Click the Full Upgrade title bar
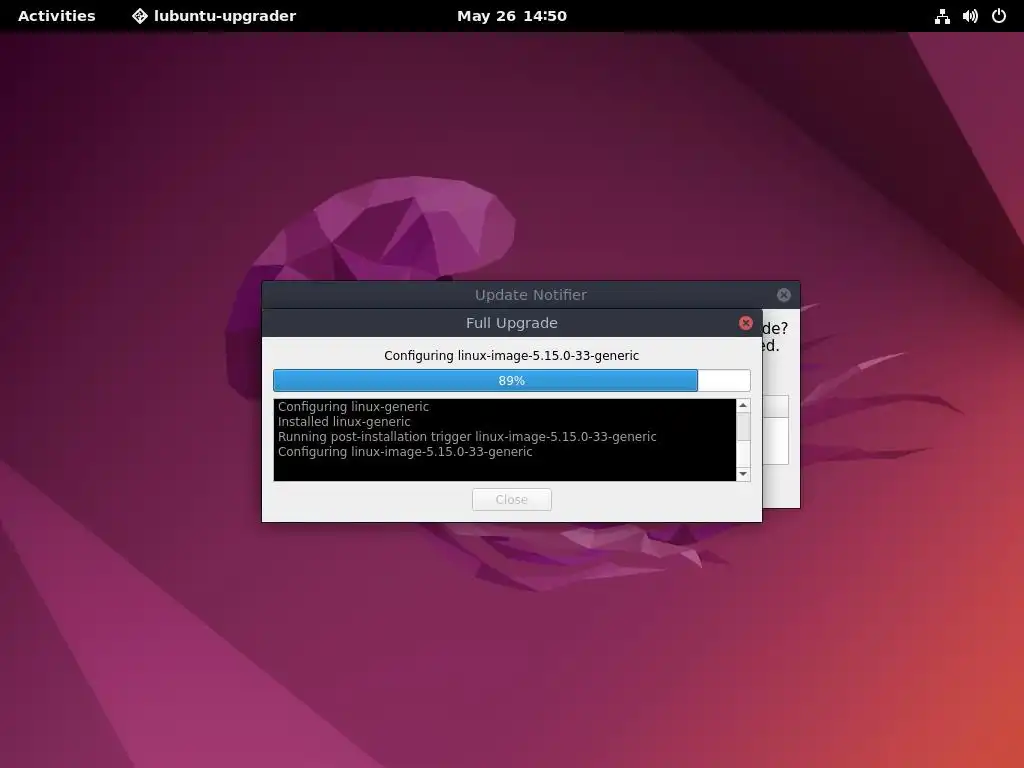Screen dimensions: 1024x768 [511, 323]
